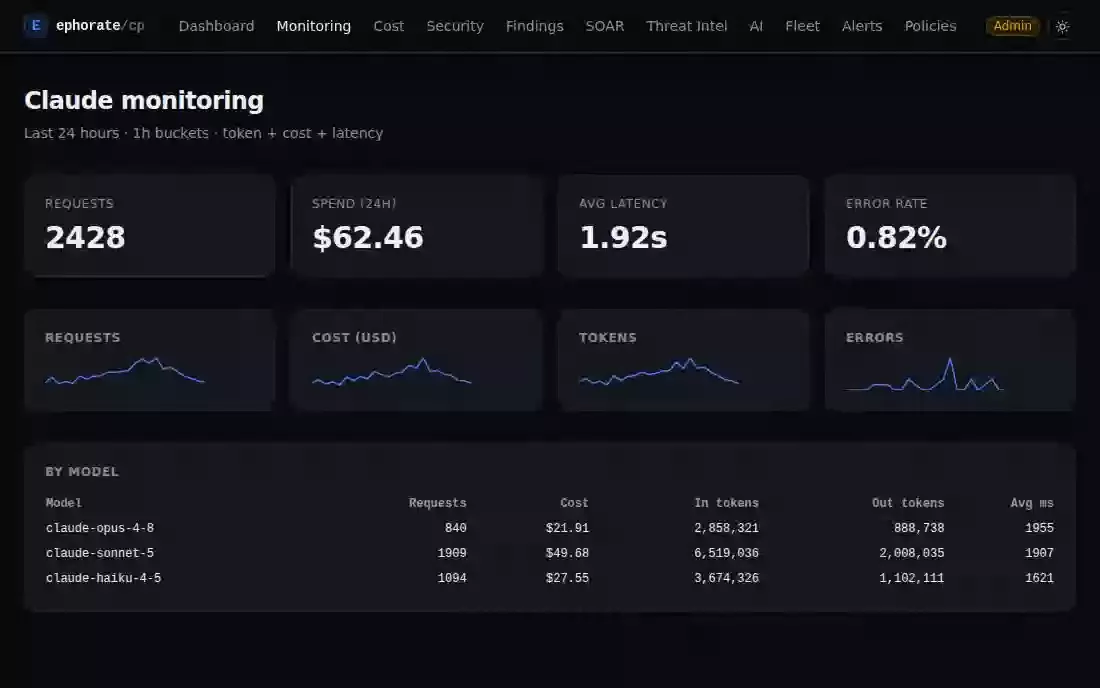Click the 1,102,111 out tokens value
The height and width of the screenshot is (688, 1100).
pos(911,579)
